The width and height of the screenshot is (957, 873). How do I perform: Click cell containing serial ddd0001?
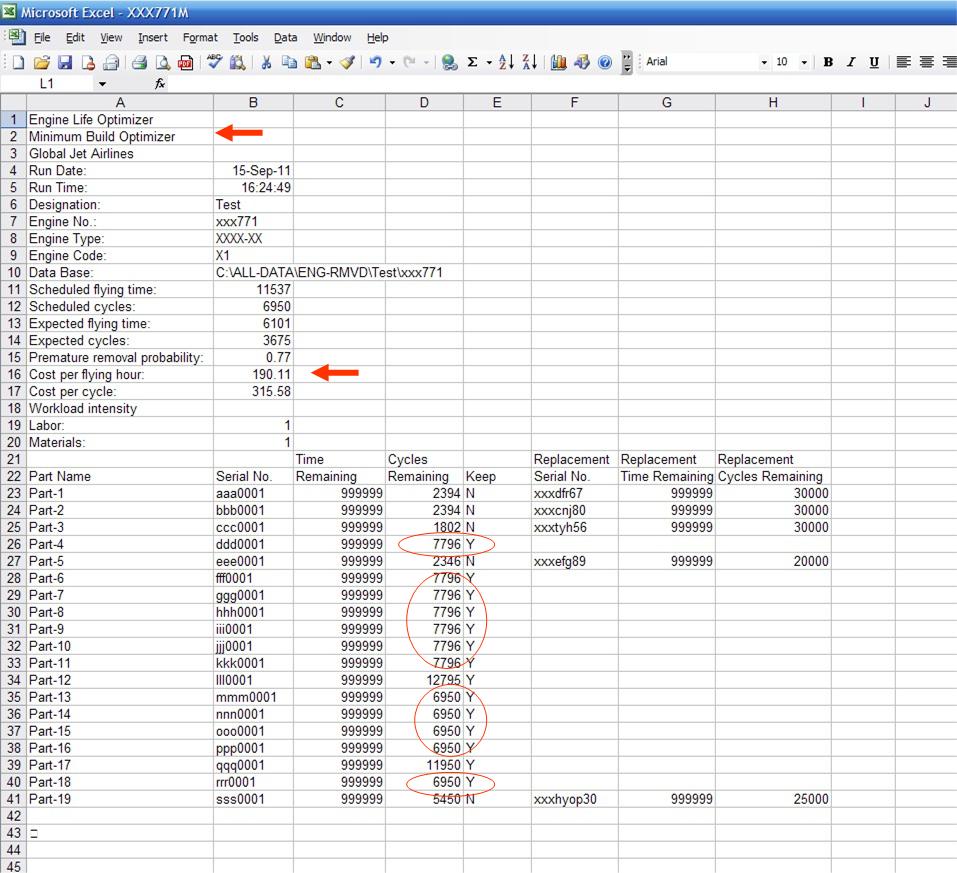(x=253, y=545)
